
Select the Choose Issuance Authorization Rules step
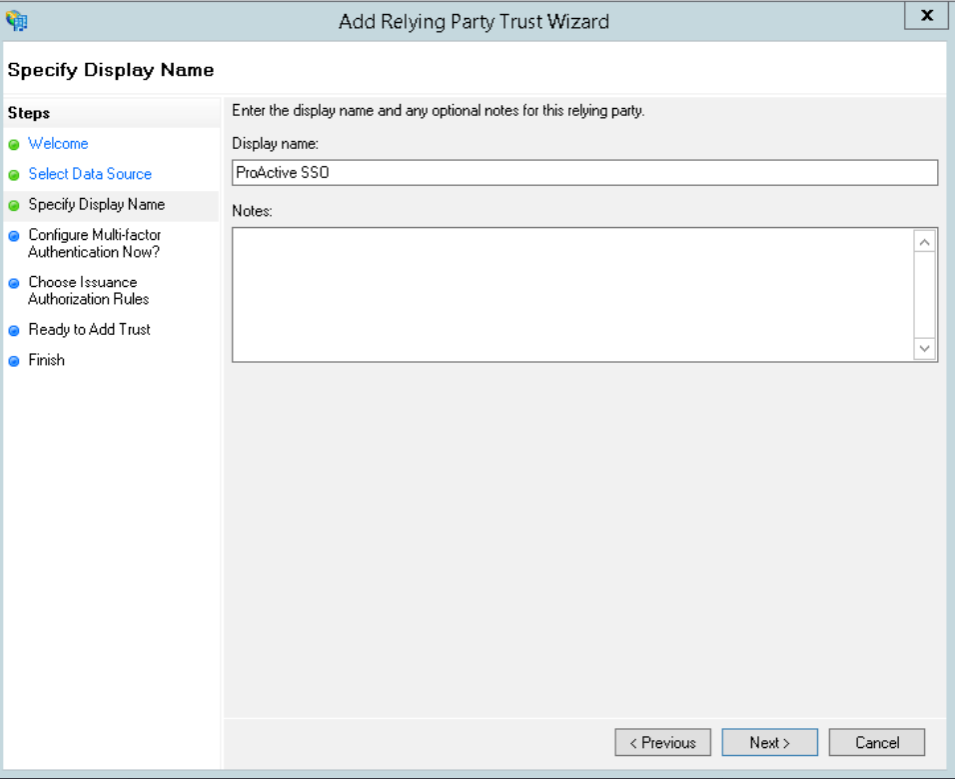(89, 291)
